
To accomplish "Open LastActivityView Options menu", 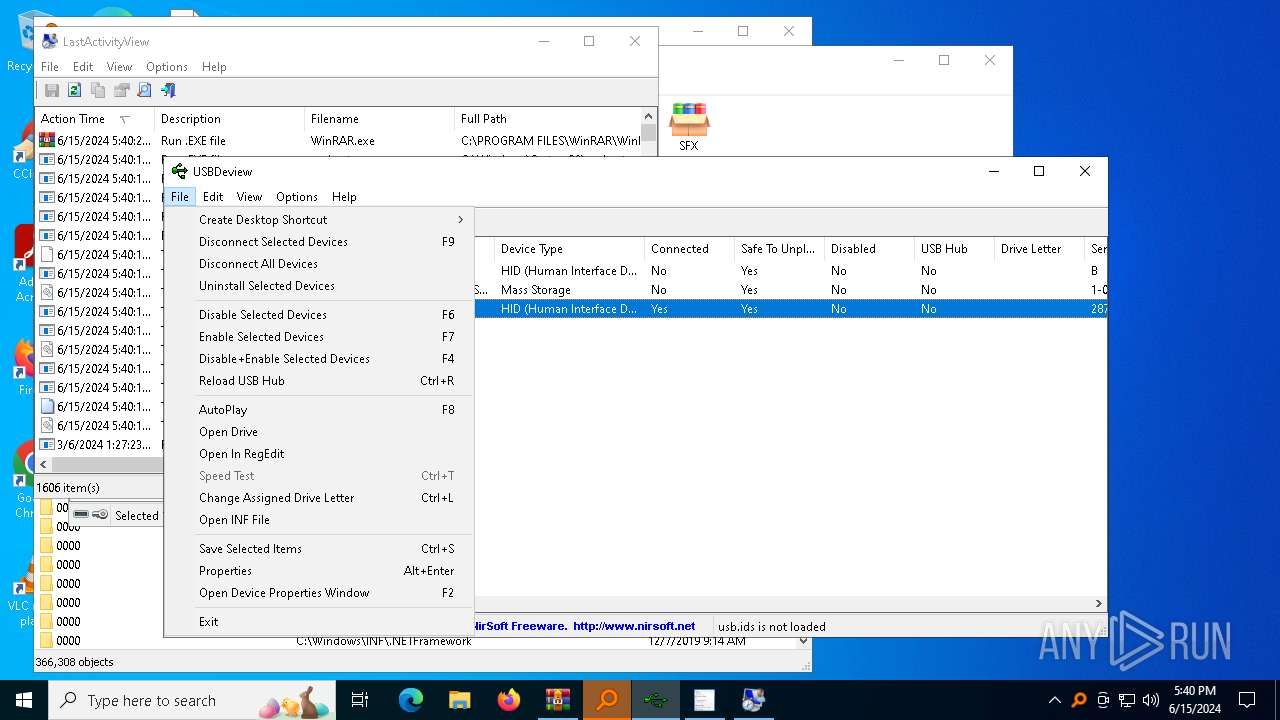I will tap(167, 67).
